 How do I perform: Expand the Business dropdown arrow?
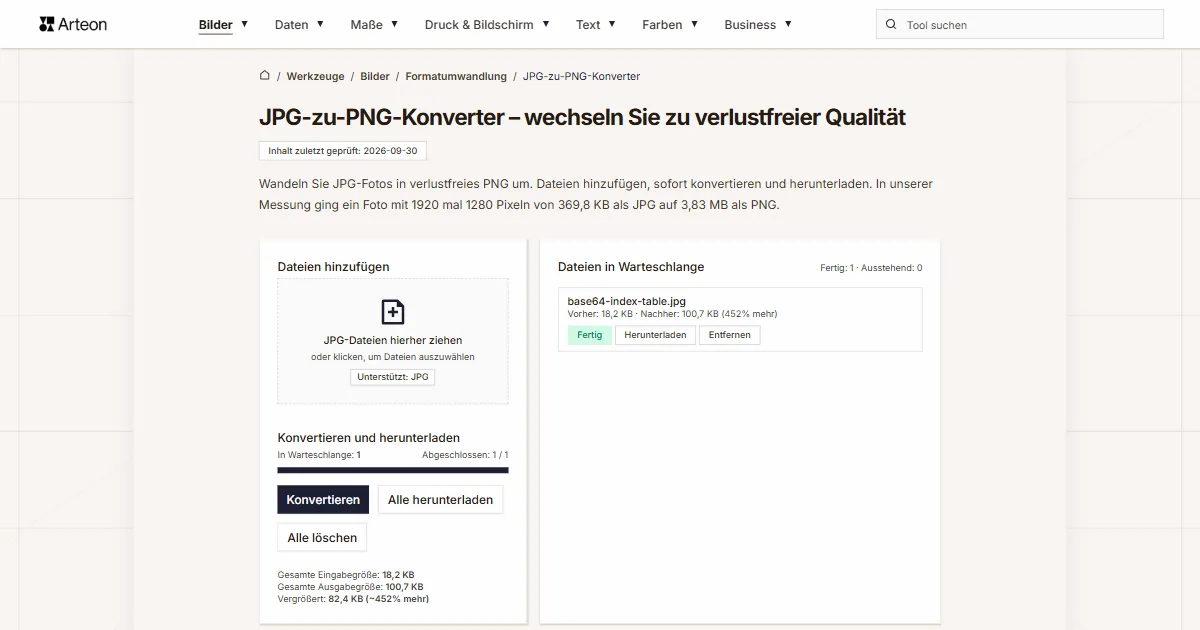(x=788, y=24)
